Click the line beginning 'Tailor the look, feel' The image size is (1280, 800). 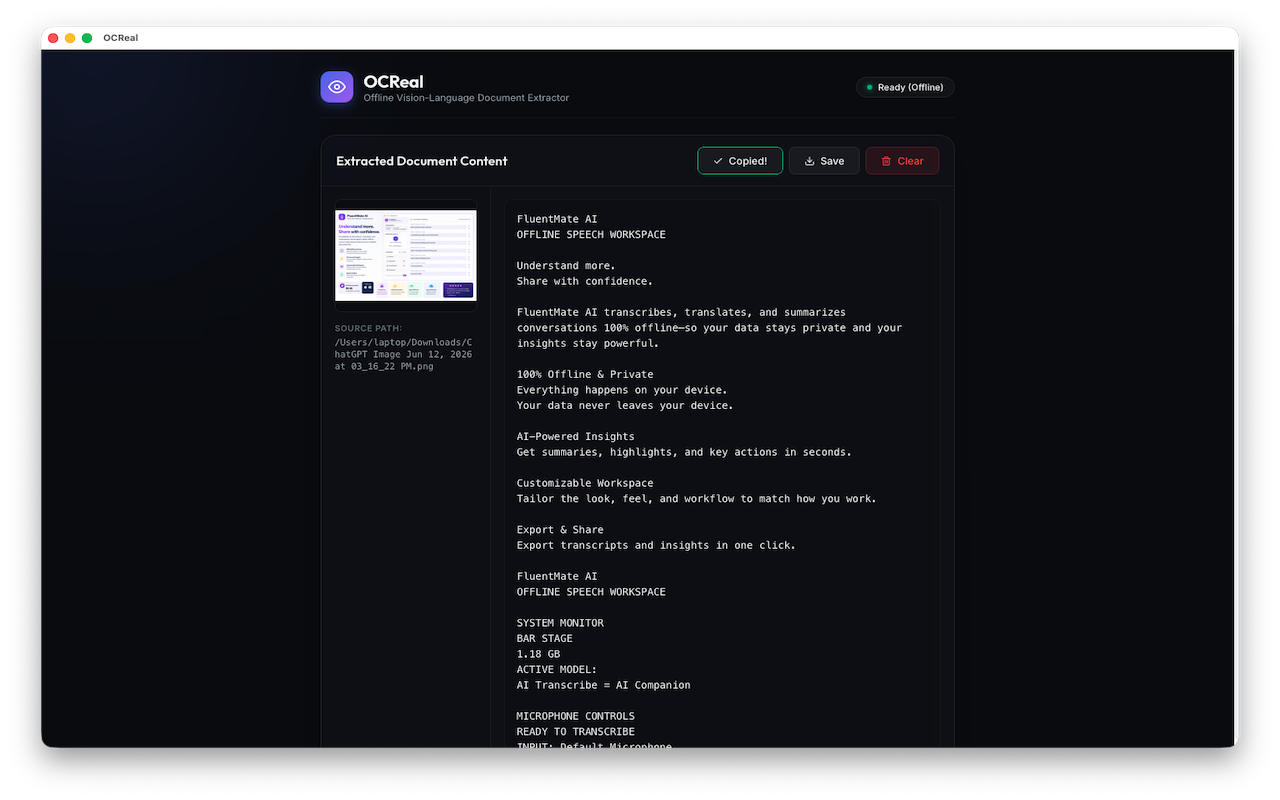pos(696,498)
